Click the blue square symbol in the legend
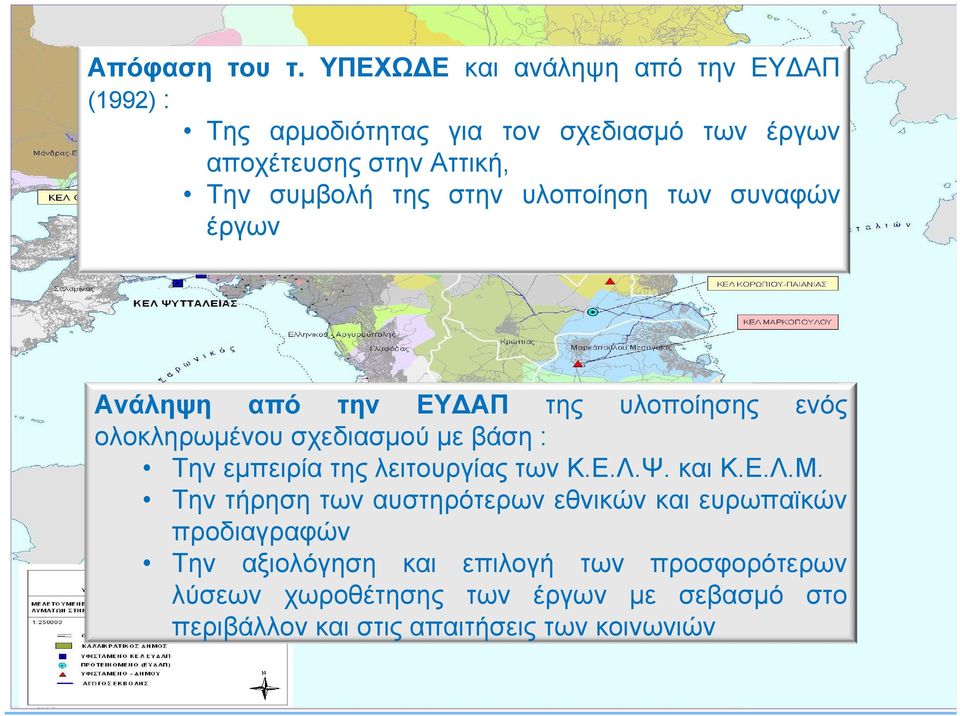Image resolution: width=960 pixels, height=716 pixels. coord(62,655)
